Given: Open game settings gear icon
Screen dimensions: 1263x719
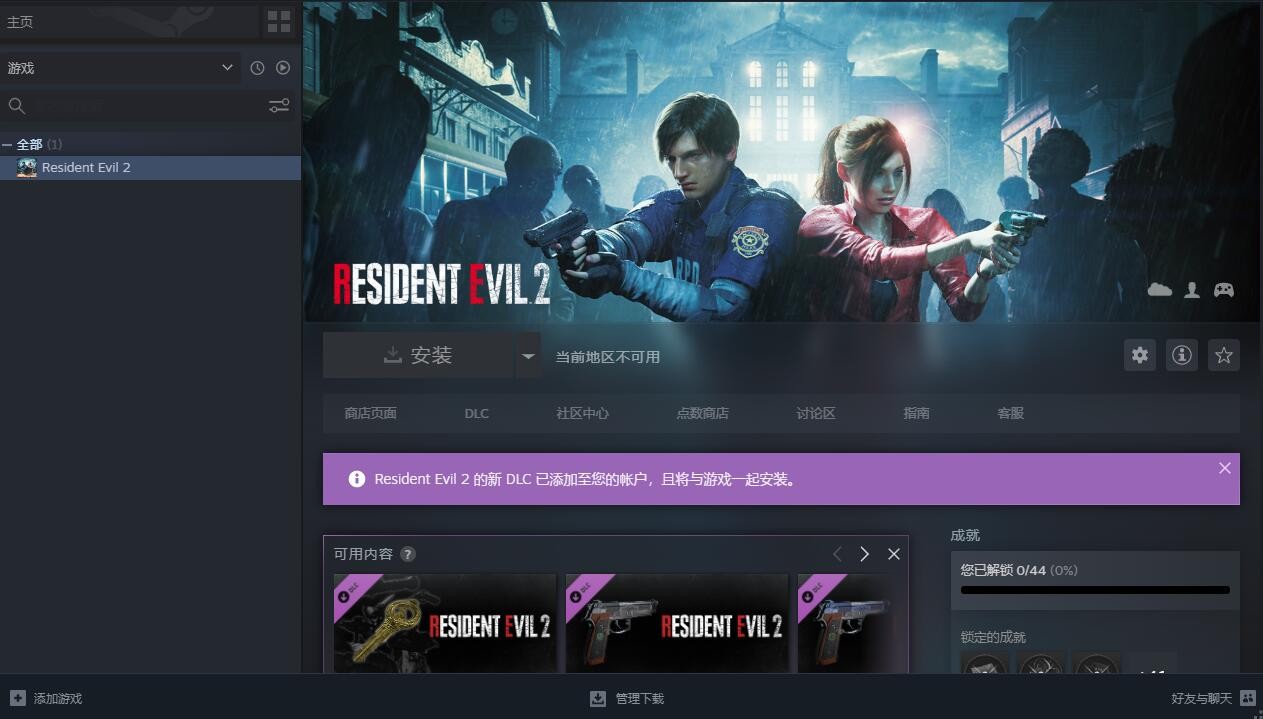Looking at the screenshot, I should click(1140, 355).
